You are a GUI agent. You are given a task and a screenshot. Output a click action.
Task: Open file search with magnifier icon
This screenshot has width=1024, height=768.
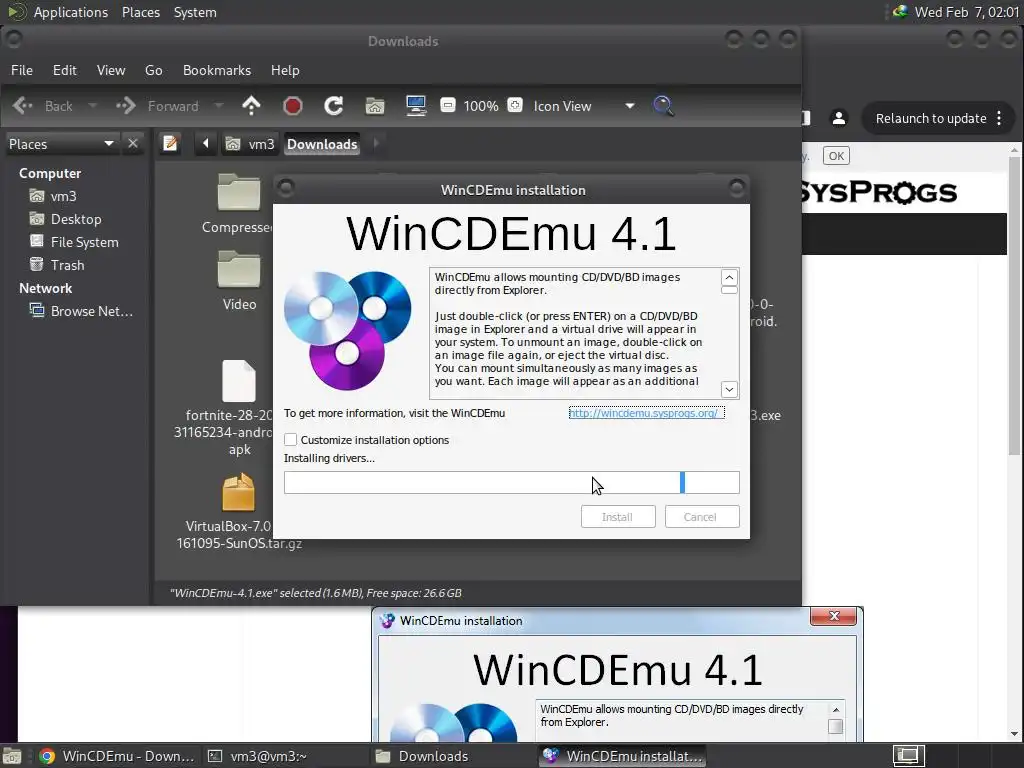[x=663, y=106]
